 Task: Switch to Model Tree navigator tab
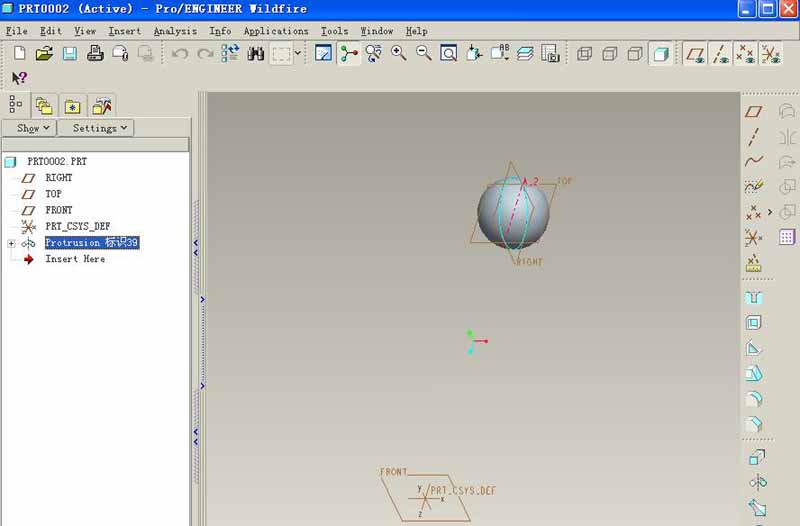(x=16, y=105)
